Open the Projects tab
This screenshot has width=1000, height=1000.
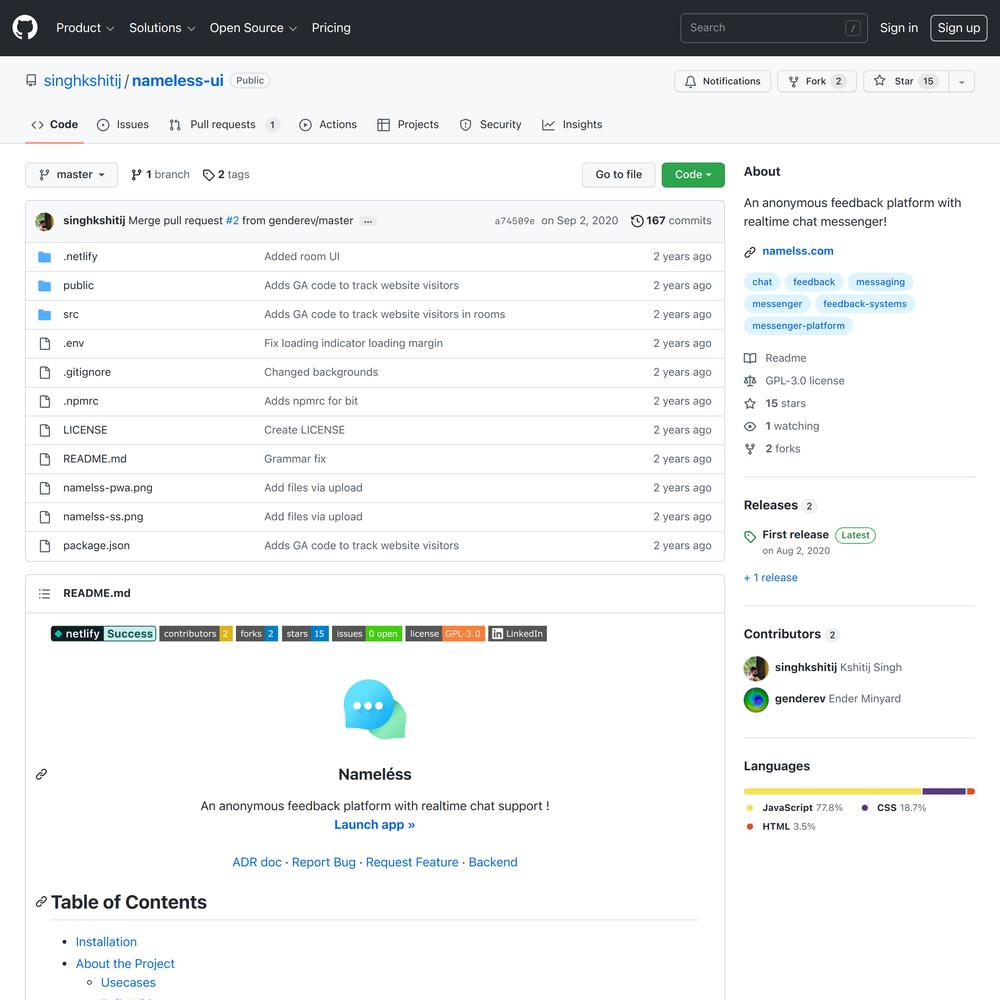[408, 124]
